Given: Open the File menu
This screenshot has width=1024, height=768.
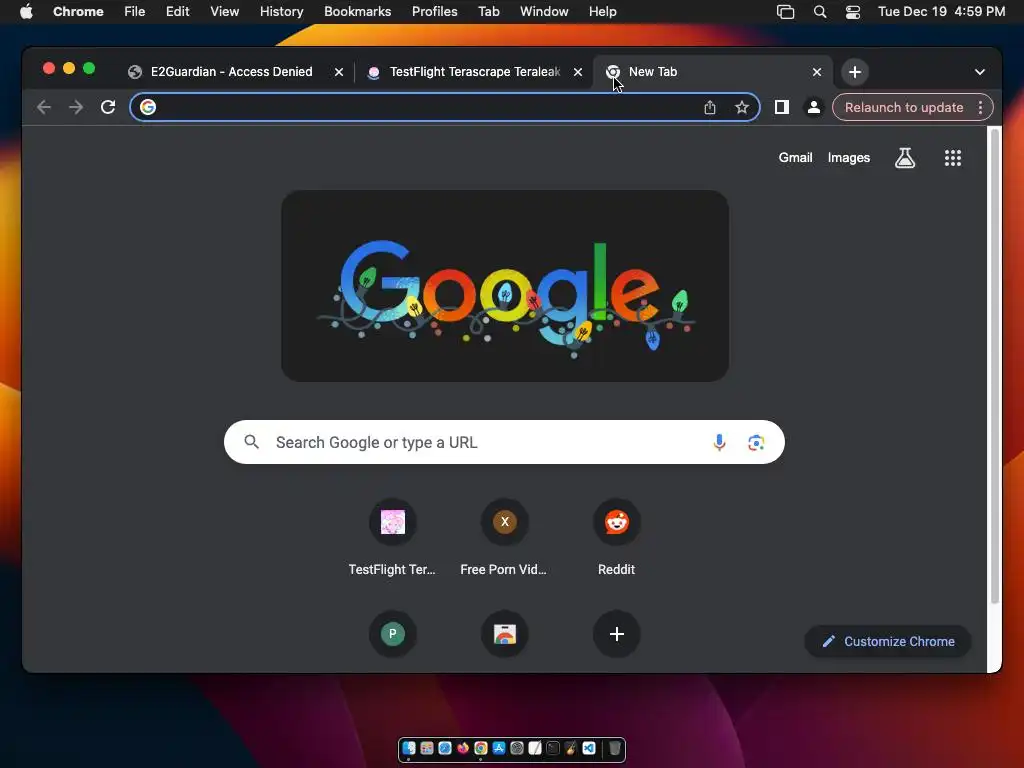Looking at the screenshot, I should point(135,12).
